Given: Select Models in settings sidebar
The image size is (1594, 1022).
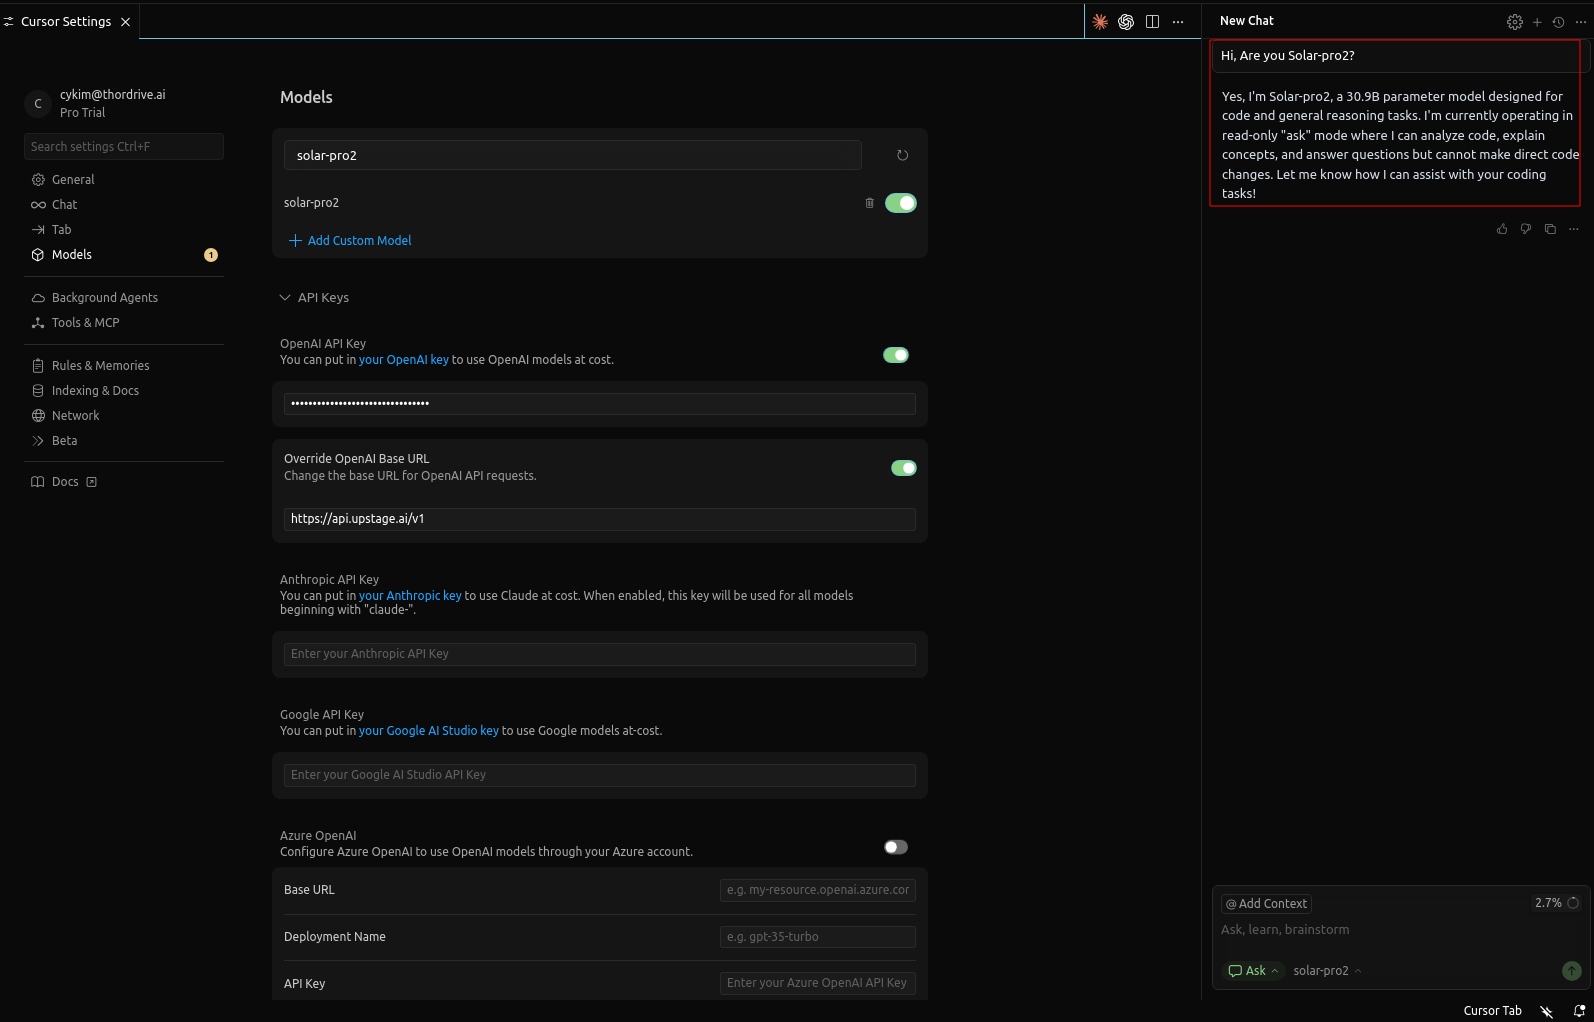Looking at the screenshot, I should pyautogui.click(x=124, y=255).
